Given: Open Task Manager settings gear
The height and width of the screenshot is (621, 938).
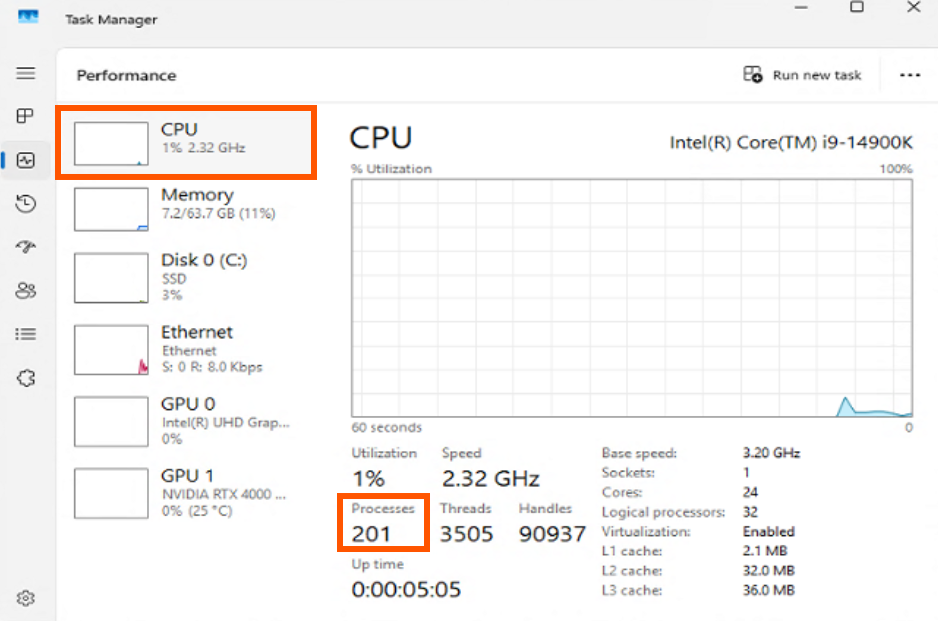Looking at the screenshot, I should 25,598.
